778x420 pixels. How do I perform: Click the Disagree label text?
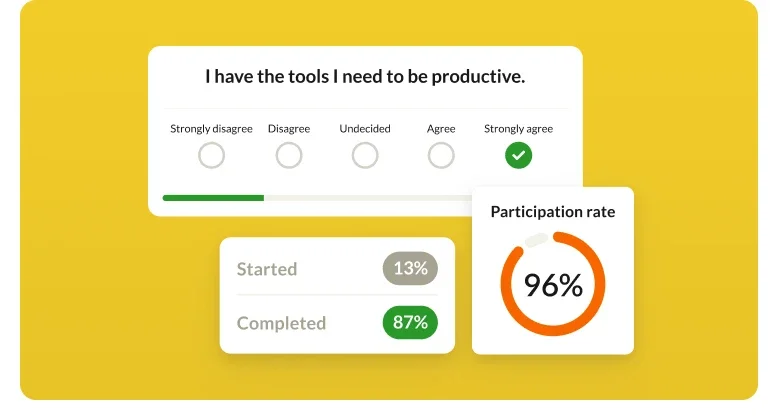click(x=289, y=129)
